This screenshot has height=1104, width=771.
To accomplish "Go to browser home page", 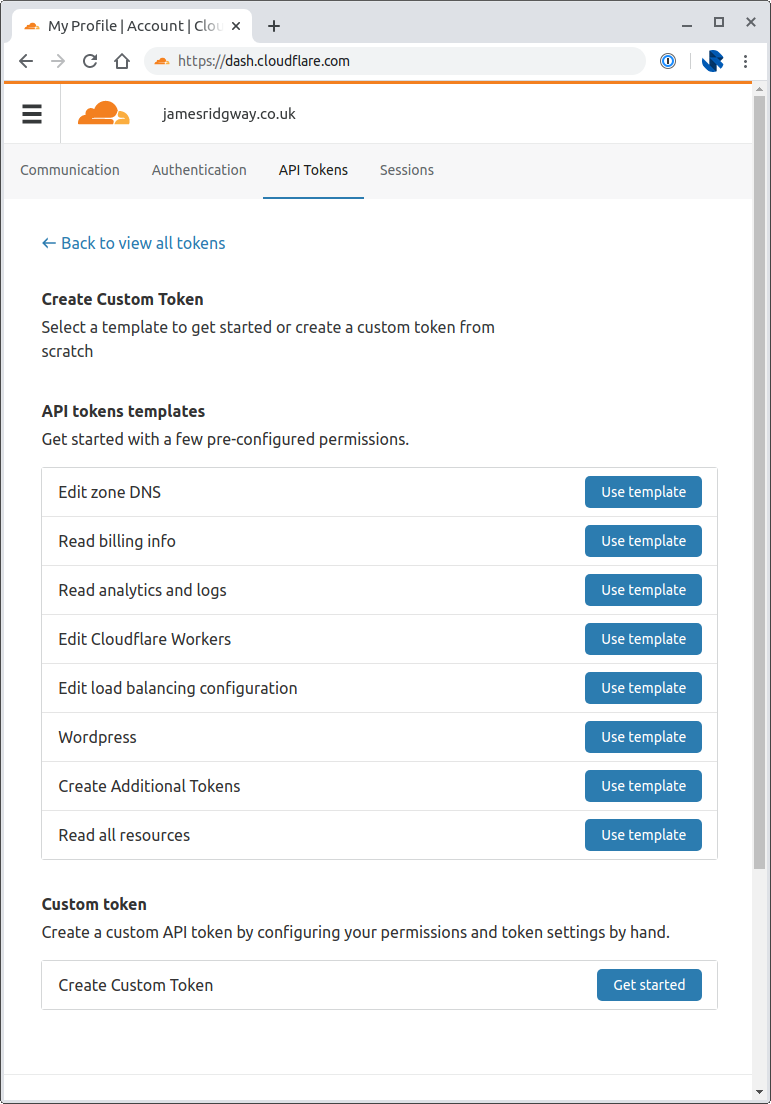I will click(122, 61).
